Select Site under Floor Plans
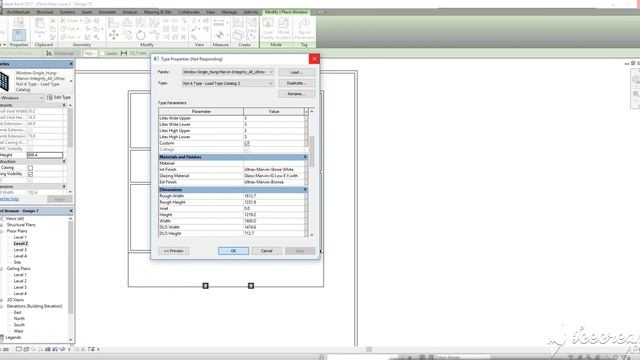 pyautogui.click(x=17, y=262)
